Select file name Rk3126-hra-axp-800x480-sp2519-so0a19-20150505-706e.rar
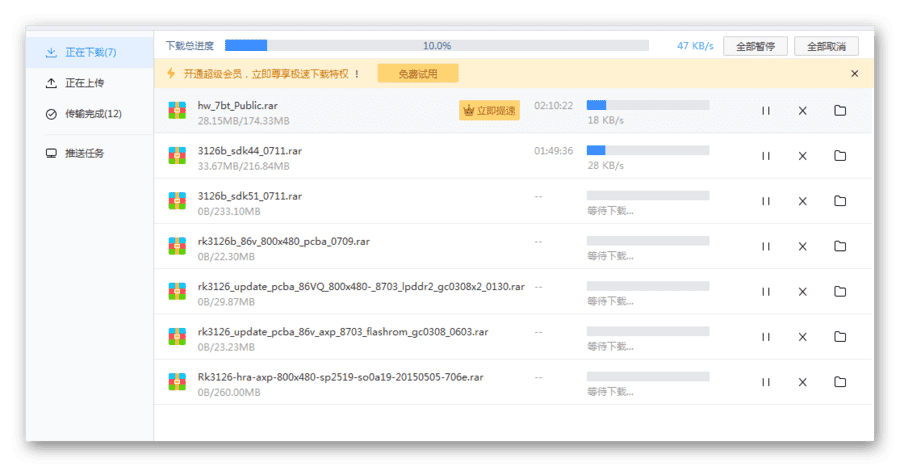900x467 pixels. coord(340,377)
